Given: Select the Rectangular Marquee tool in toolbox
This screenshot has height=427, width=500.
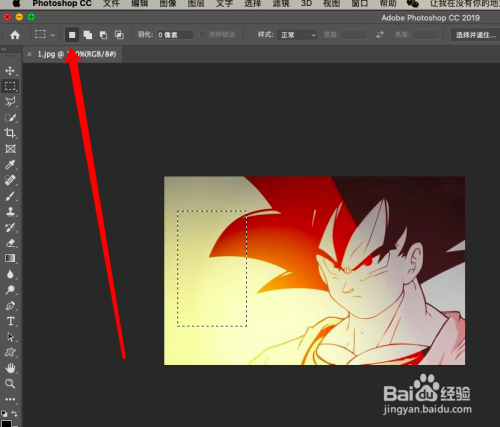Looking at the screenshot, I should tap(10, 86).
